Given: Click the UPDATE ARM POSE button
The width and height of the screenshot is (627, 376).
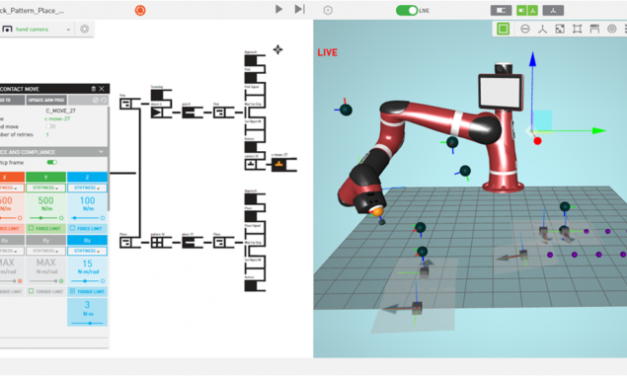Looking at the screenshot, I should tap(47, 100).
